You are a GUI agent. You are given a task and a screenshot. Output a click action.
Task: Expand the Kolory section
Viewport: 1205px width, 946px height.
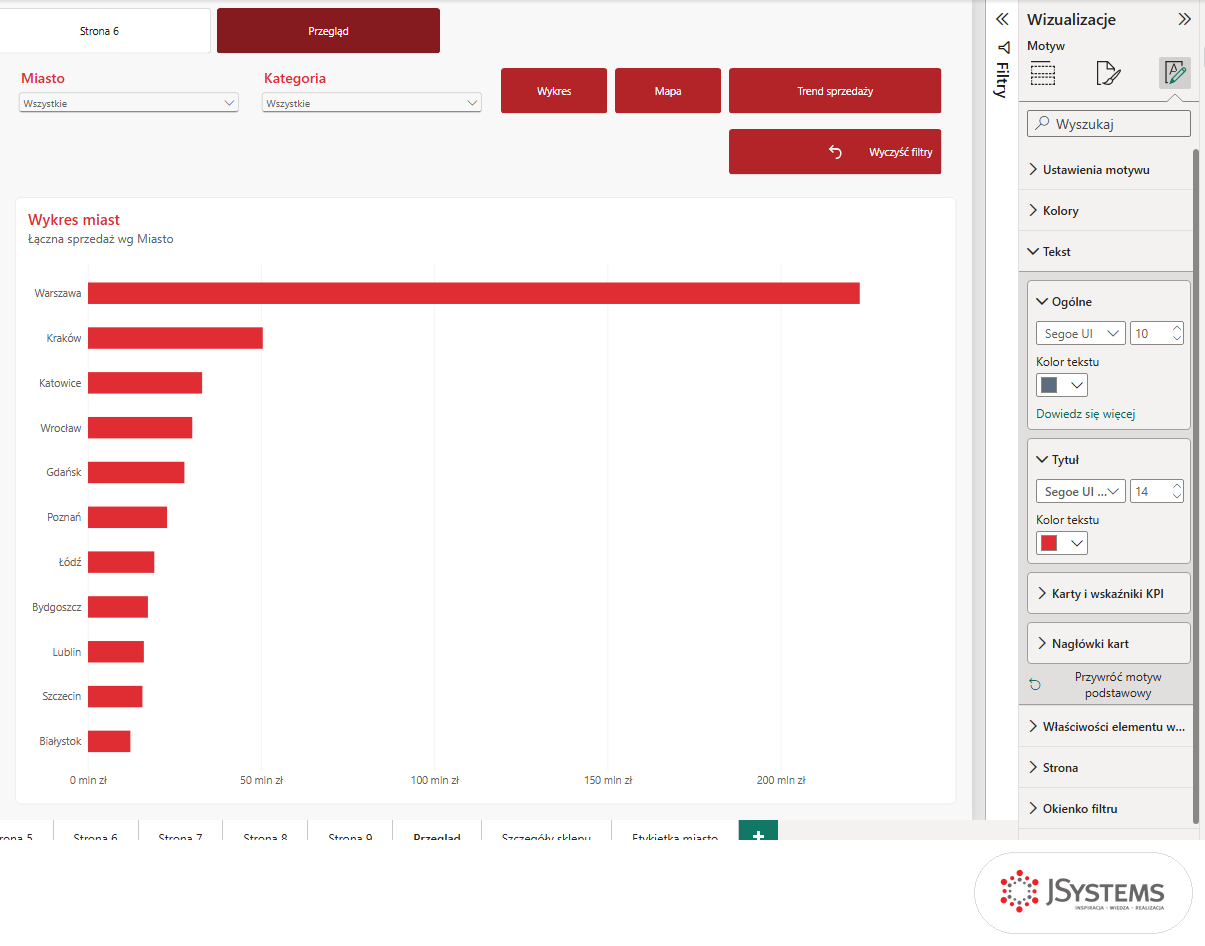coord(1105,211)
